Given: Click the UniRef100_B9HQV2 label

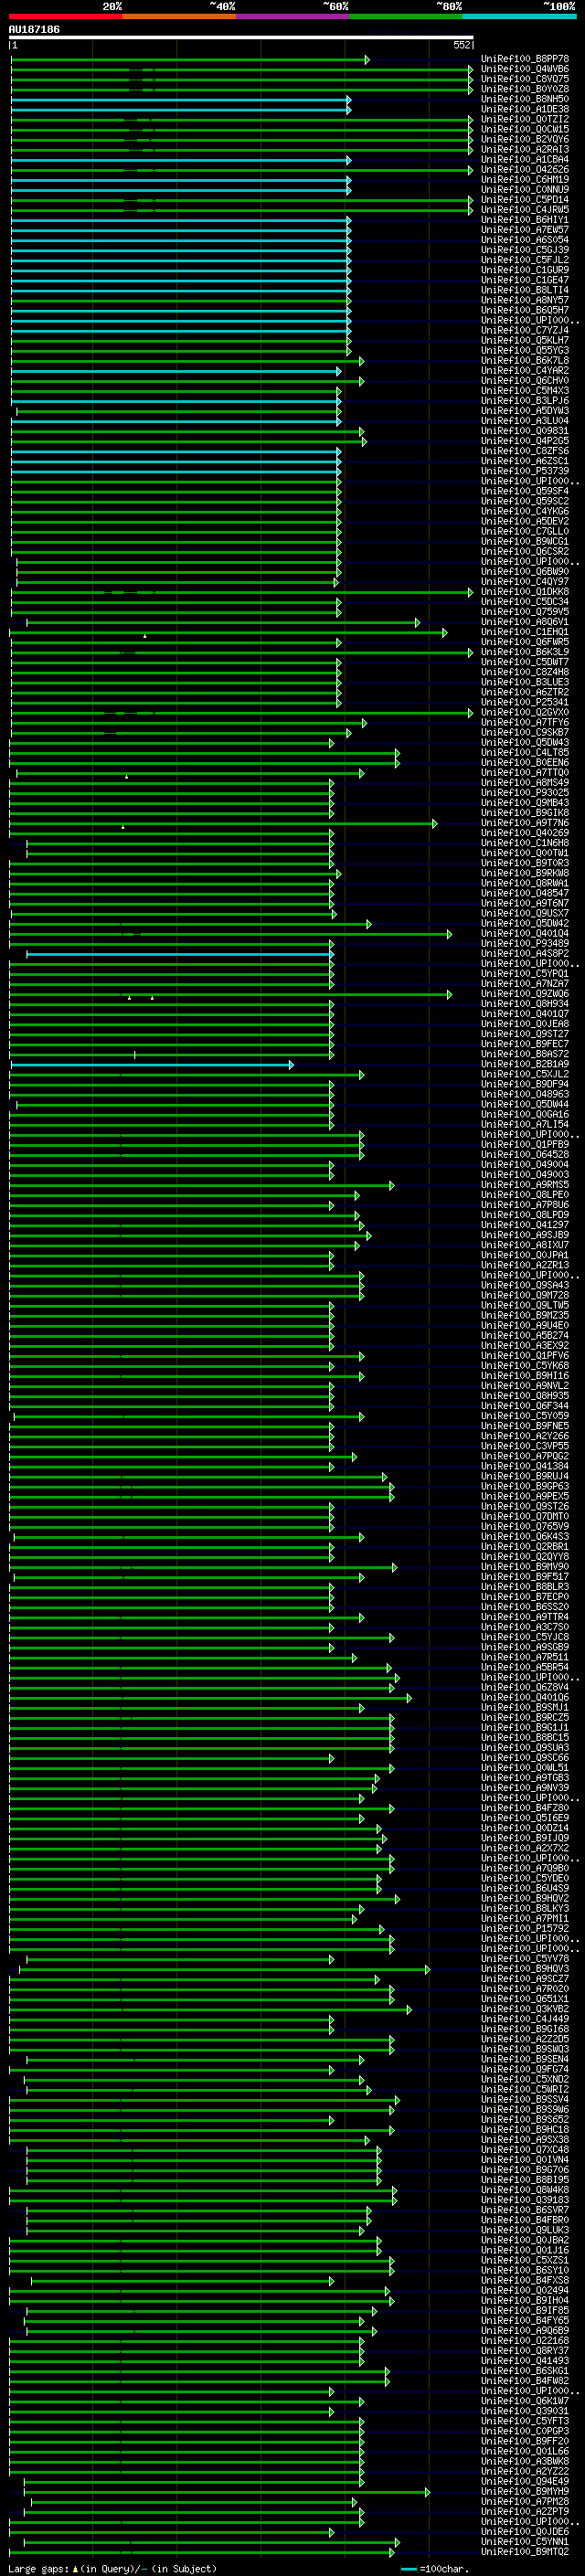Looking at the screenshot, I should click(525, 1899).
